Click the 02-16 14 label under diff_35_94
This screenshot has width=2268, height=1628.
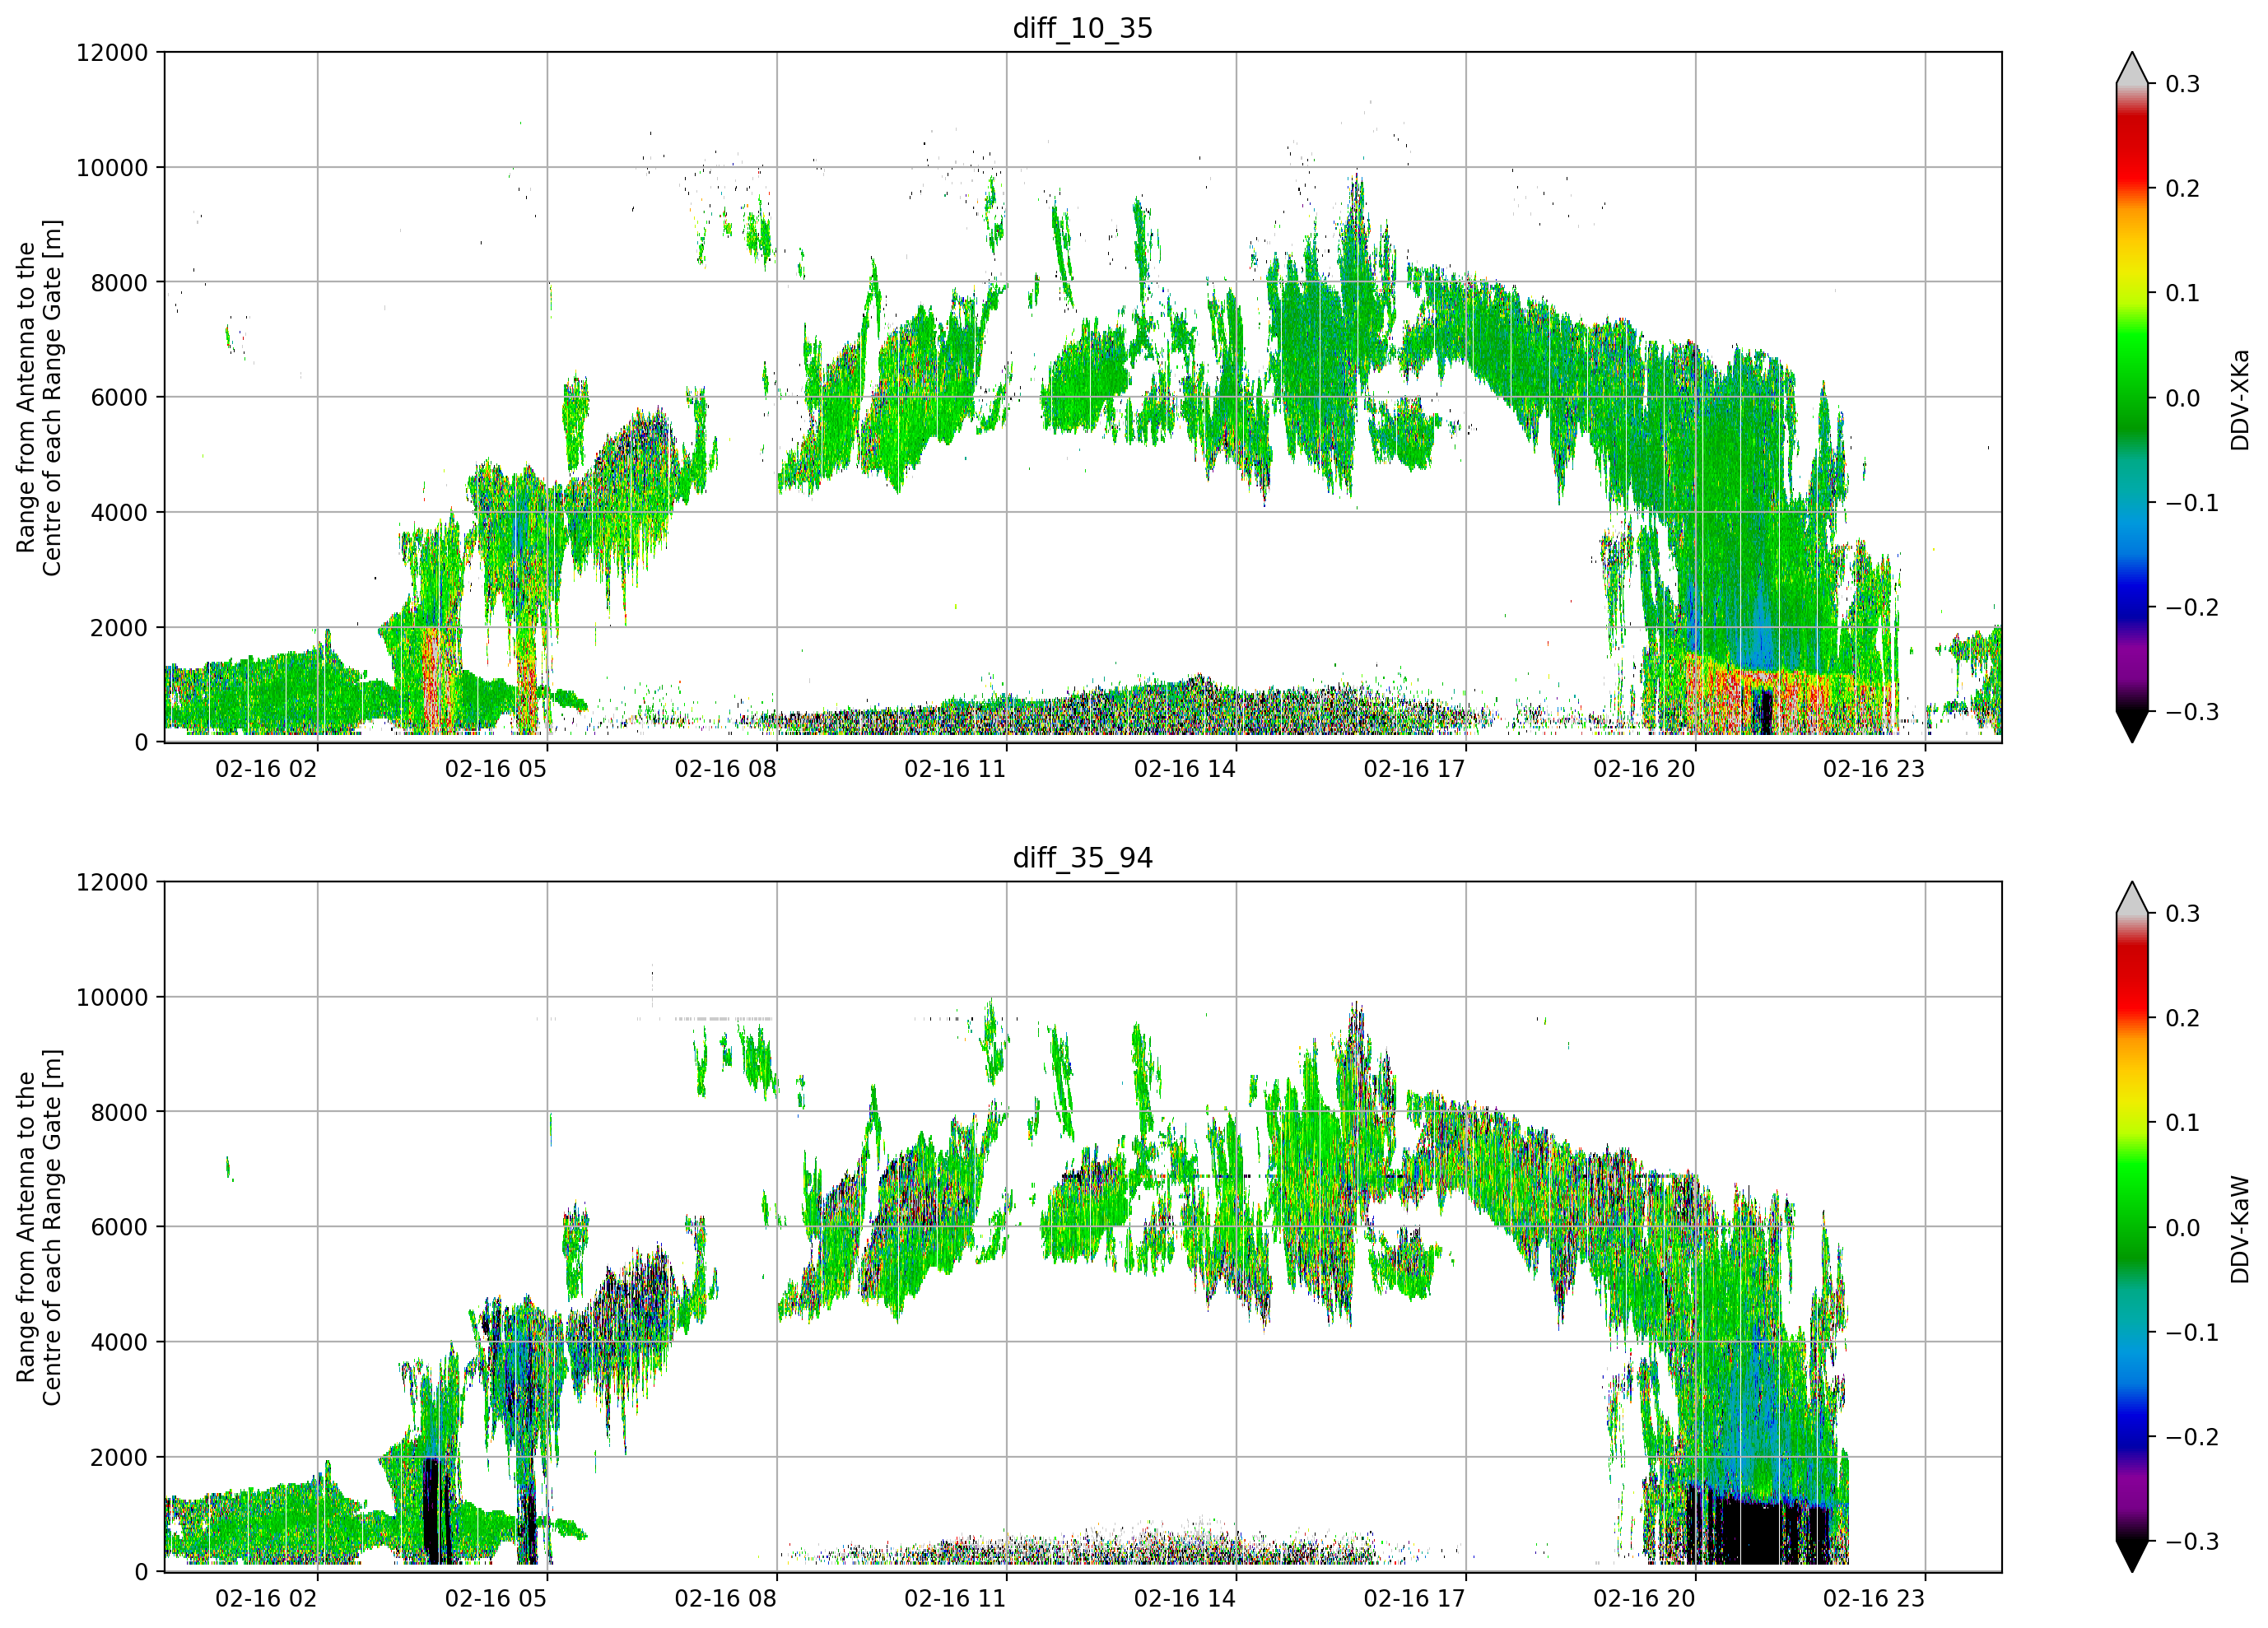[1185, 1599]
